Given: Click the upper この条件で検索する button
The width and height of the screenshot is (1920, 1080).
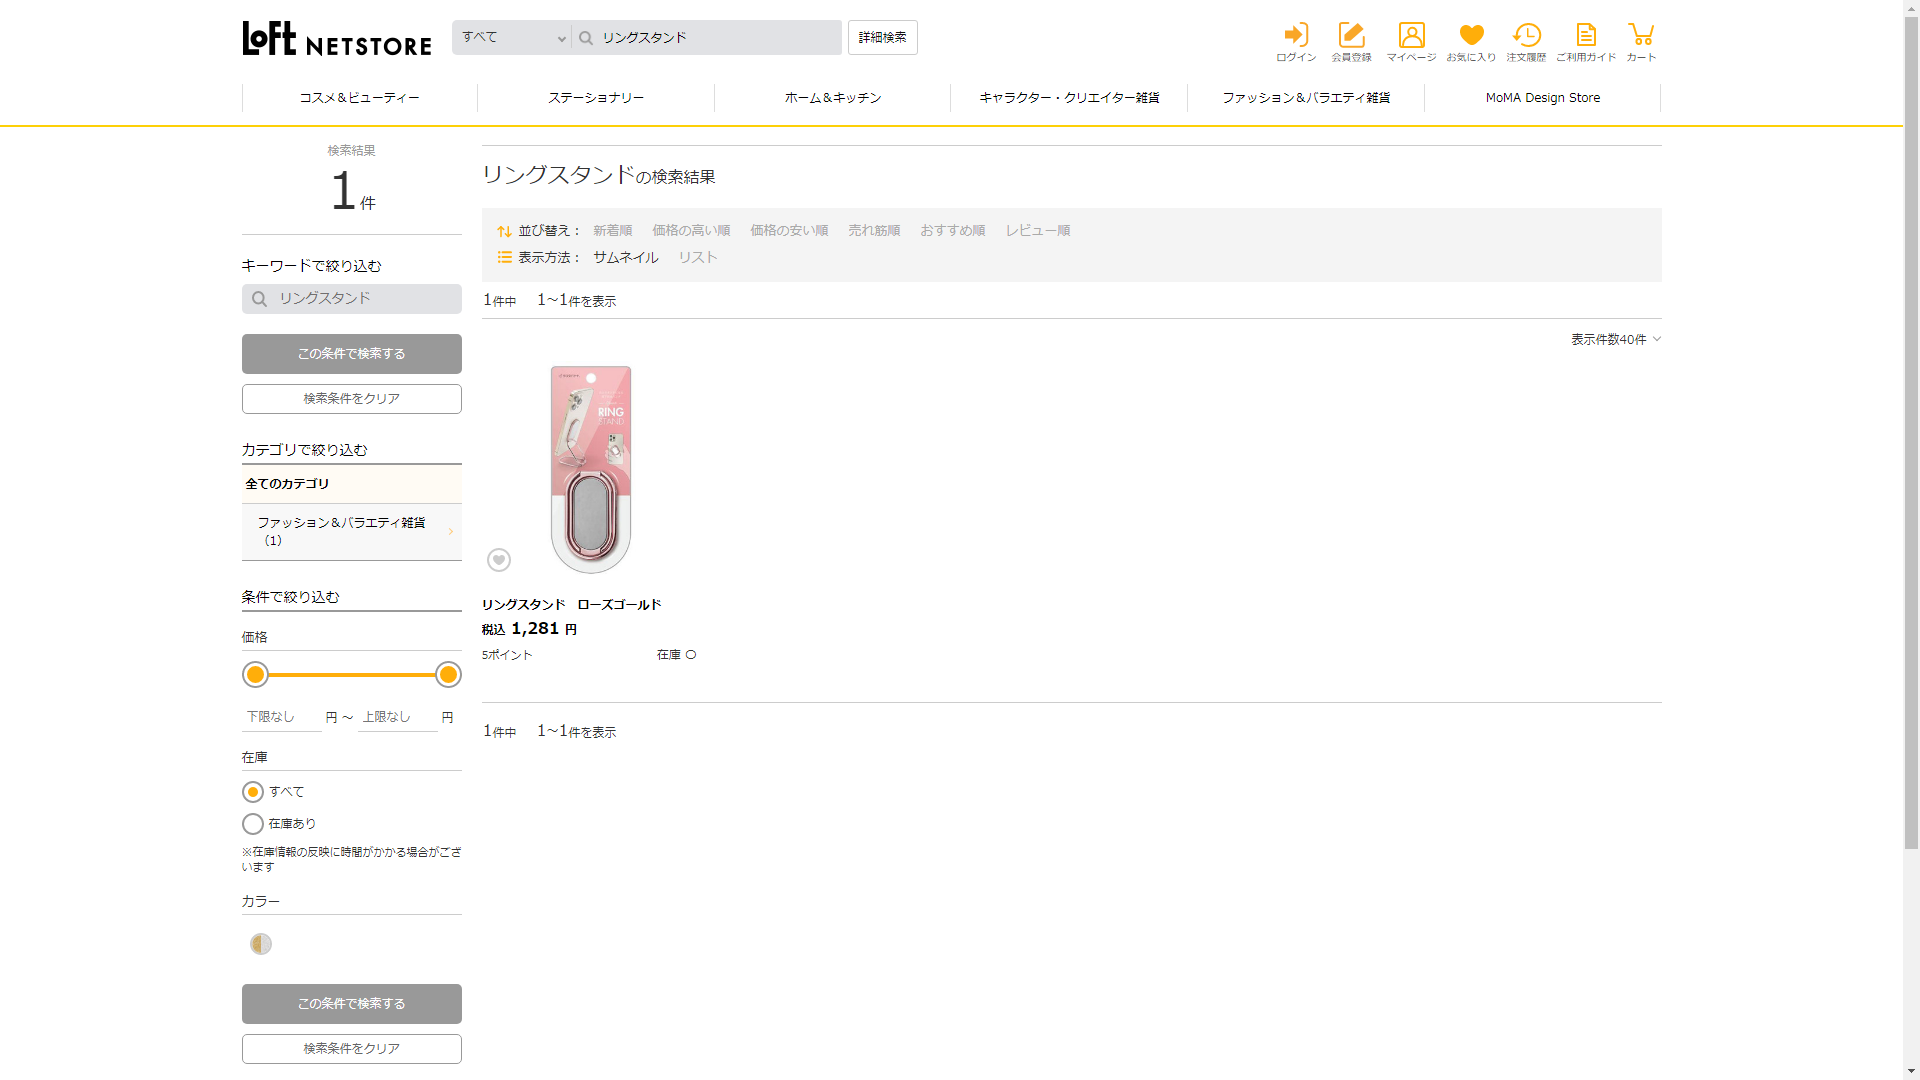Looking at the screenshot, I should click(x=351, y=354).
